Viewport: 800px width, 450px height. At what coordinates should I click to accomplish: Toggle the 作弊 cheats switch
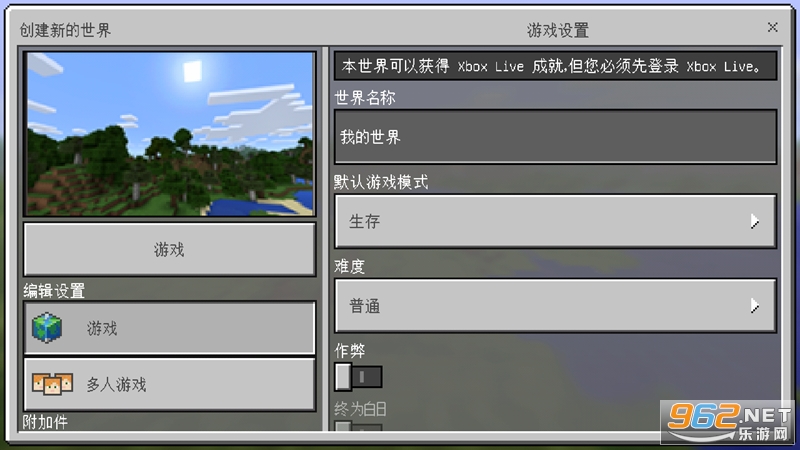[358, 378]
